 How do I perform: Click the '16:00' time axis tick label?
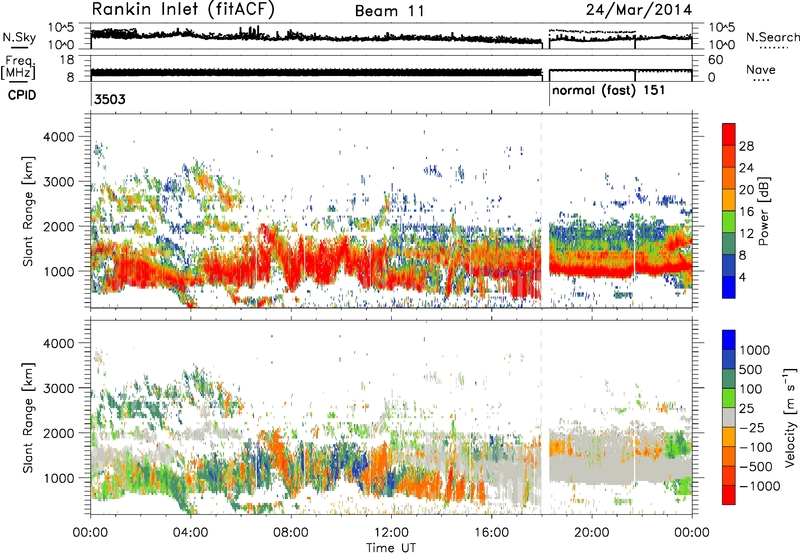point(491,533)
